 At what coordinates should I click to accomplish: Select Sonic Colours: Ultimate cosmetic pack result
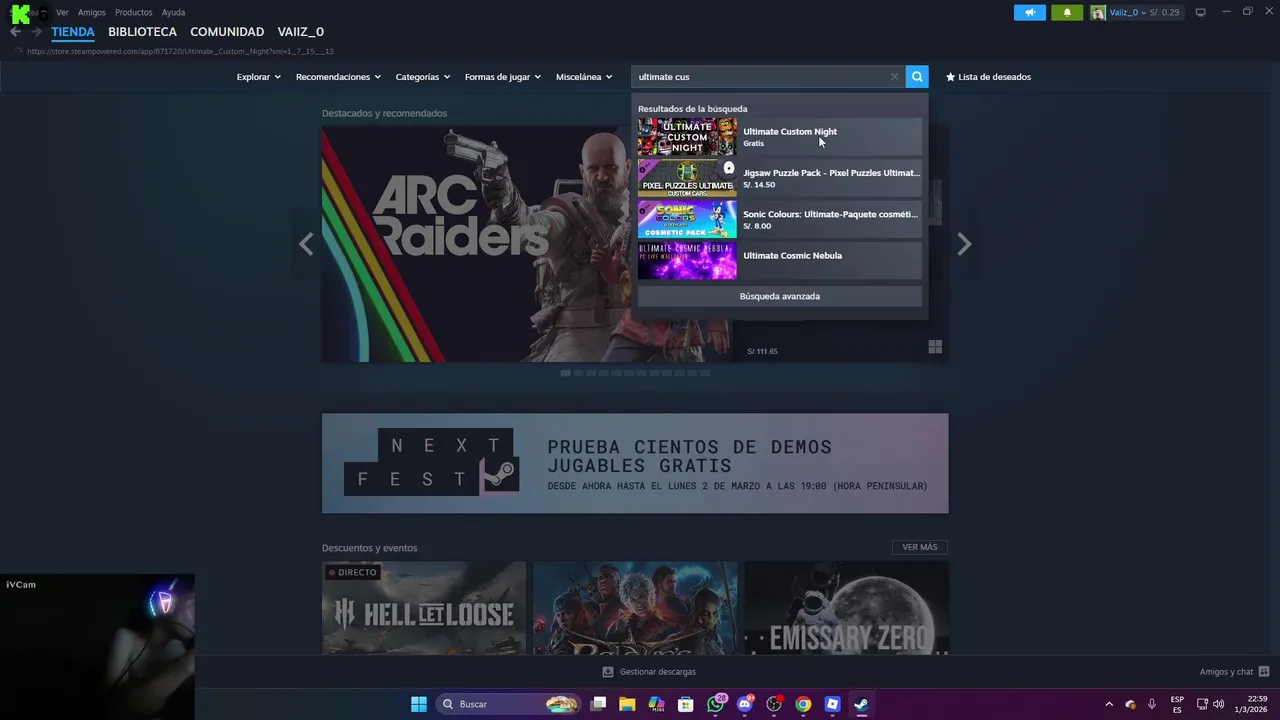pyautogui.click(x=780, y=219)
